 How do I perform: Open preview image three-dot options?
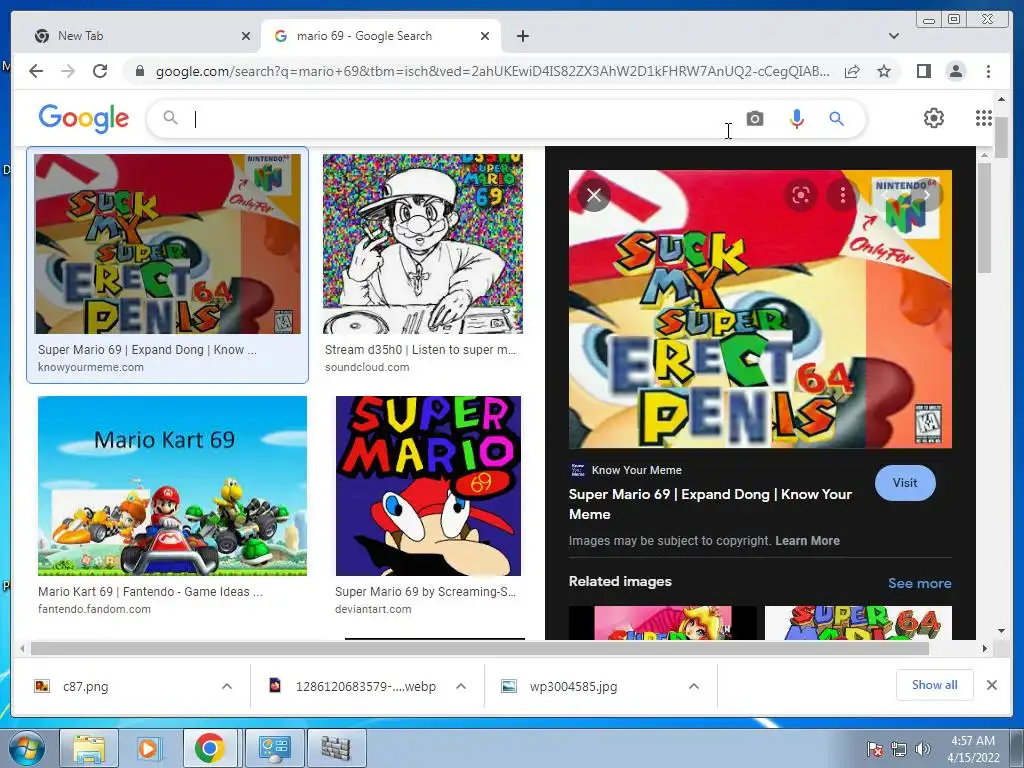[x=842, y=195]
